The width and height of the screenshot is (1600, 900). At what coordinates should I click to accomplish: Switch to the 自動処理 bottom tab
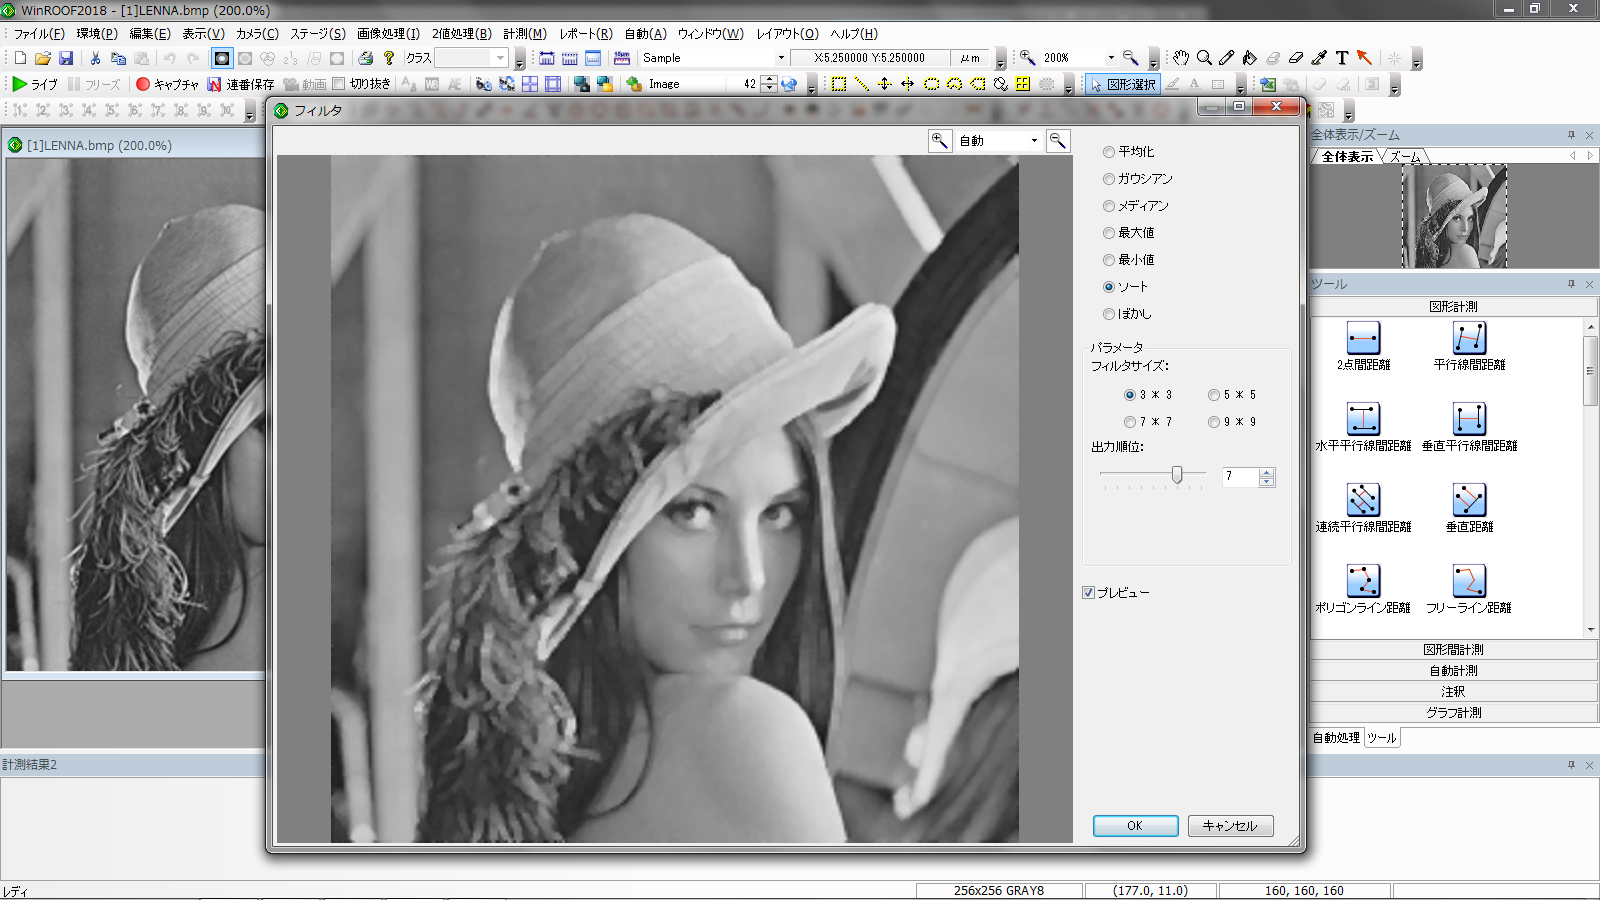pos(1336,738)
